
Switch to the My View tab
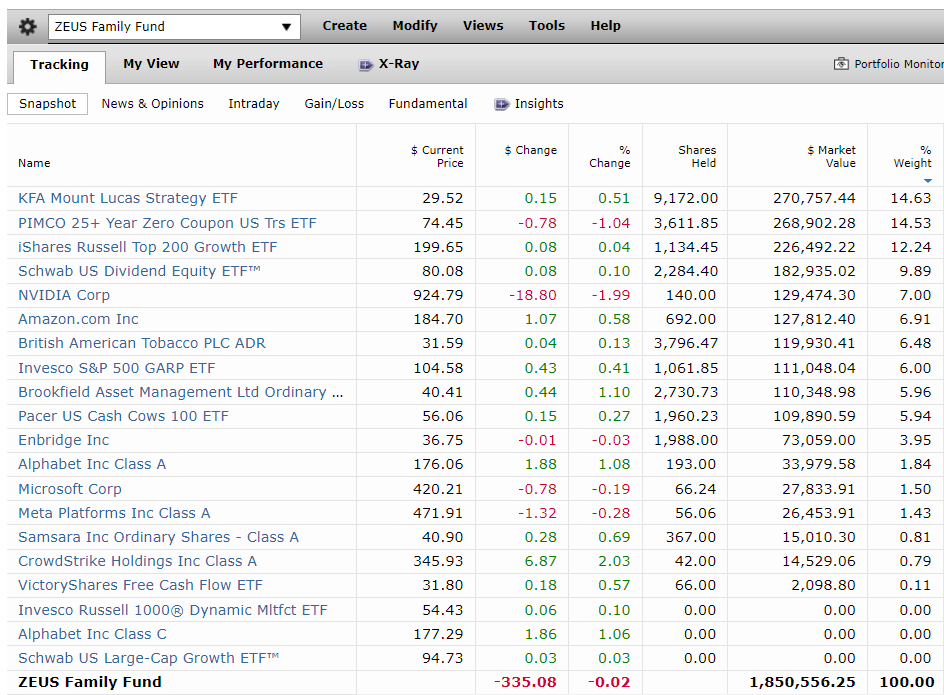click(x=151, y=63)
